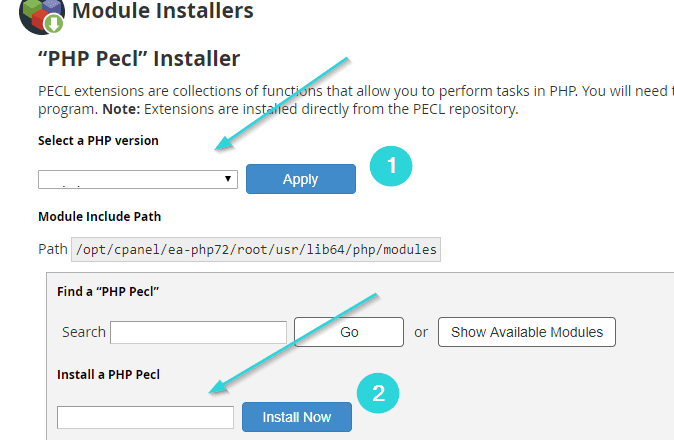Click the Select a PHP version label

click(x=98, y=141)
